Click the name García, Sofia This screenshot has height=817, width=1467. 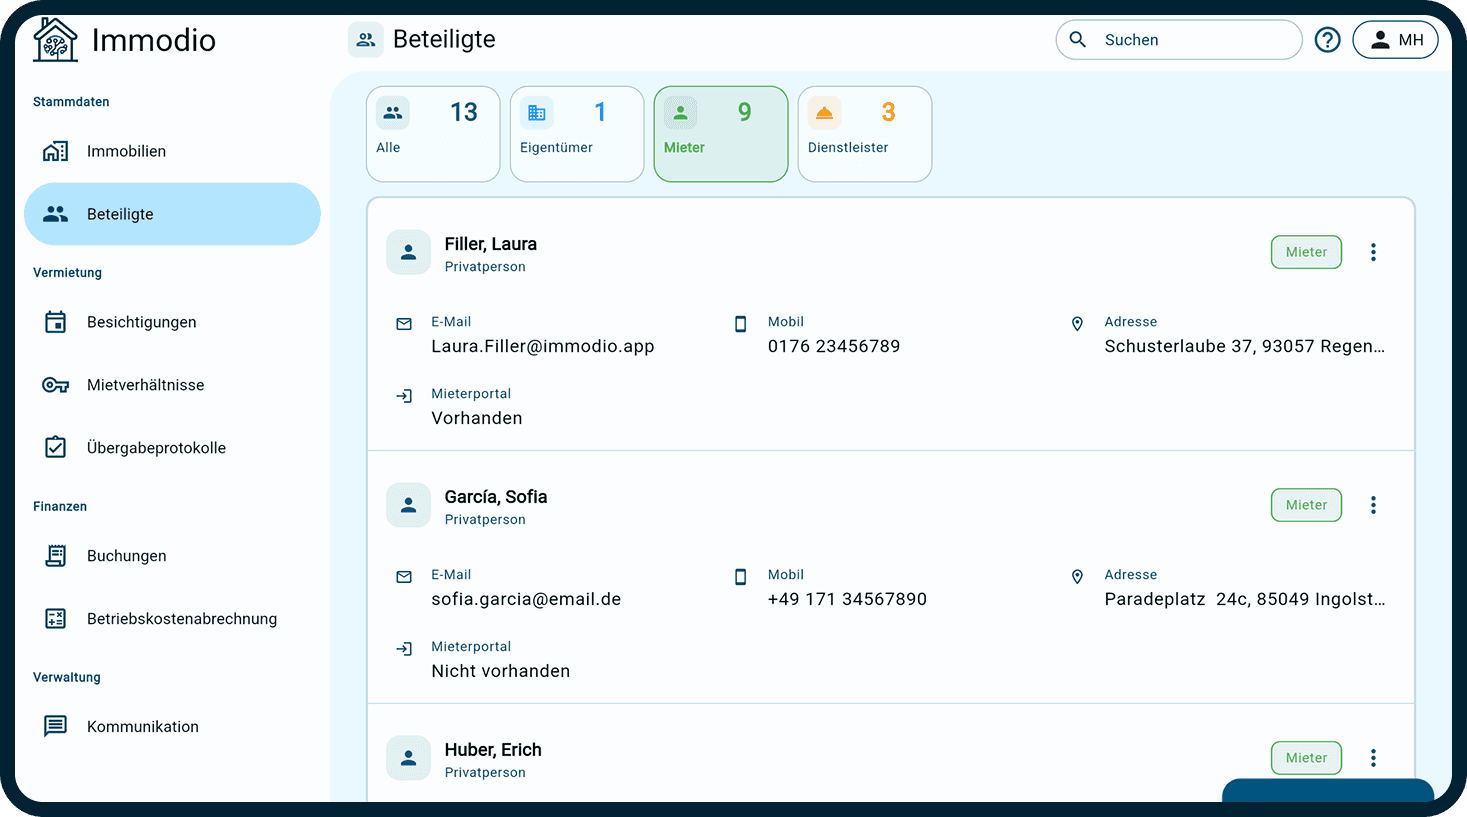pyautogui.click(x=496, y=497)
